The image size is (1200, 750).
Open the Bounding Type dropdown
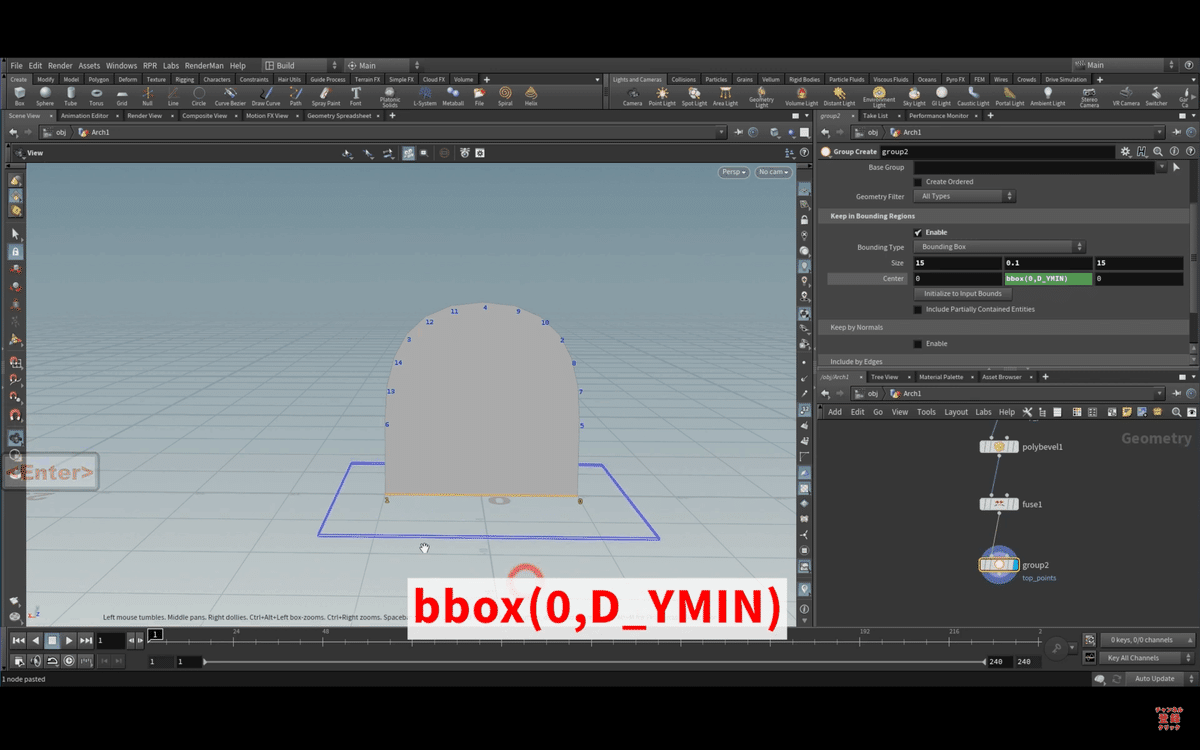tap(999, 247)
